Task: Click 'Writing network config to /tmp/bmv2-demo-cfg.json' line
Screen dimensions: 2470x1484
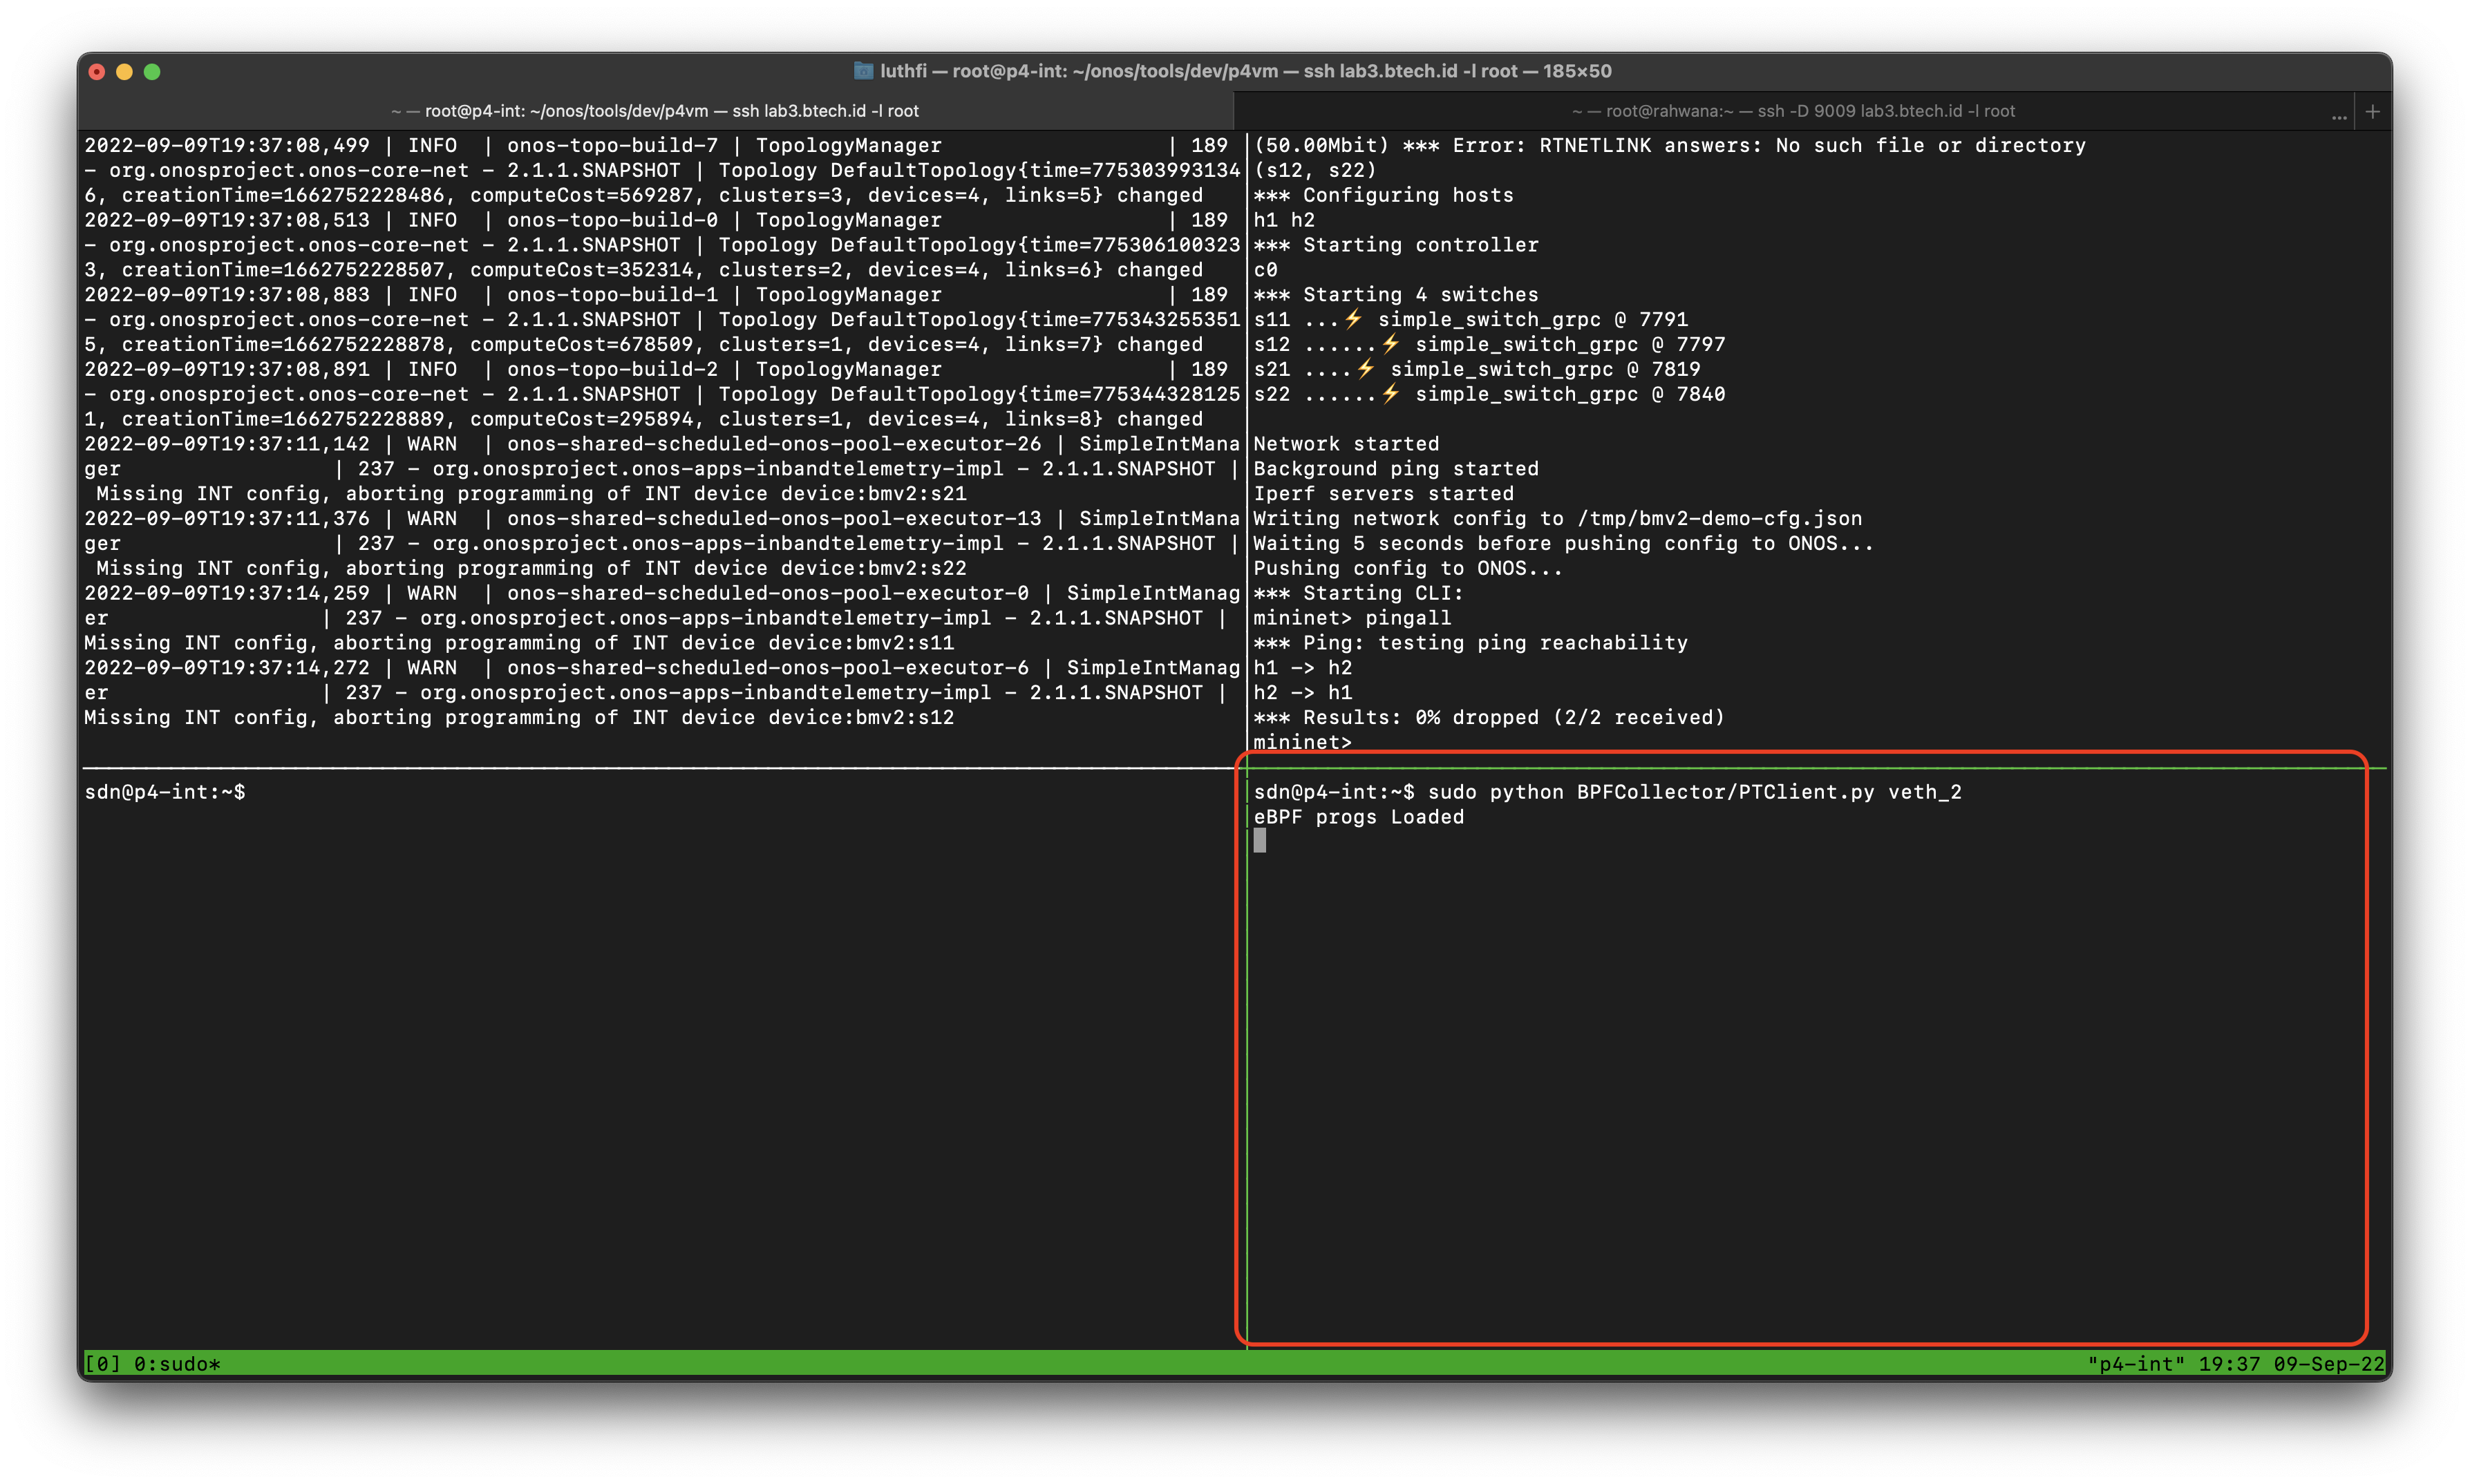Action: pos(1557,519)
